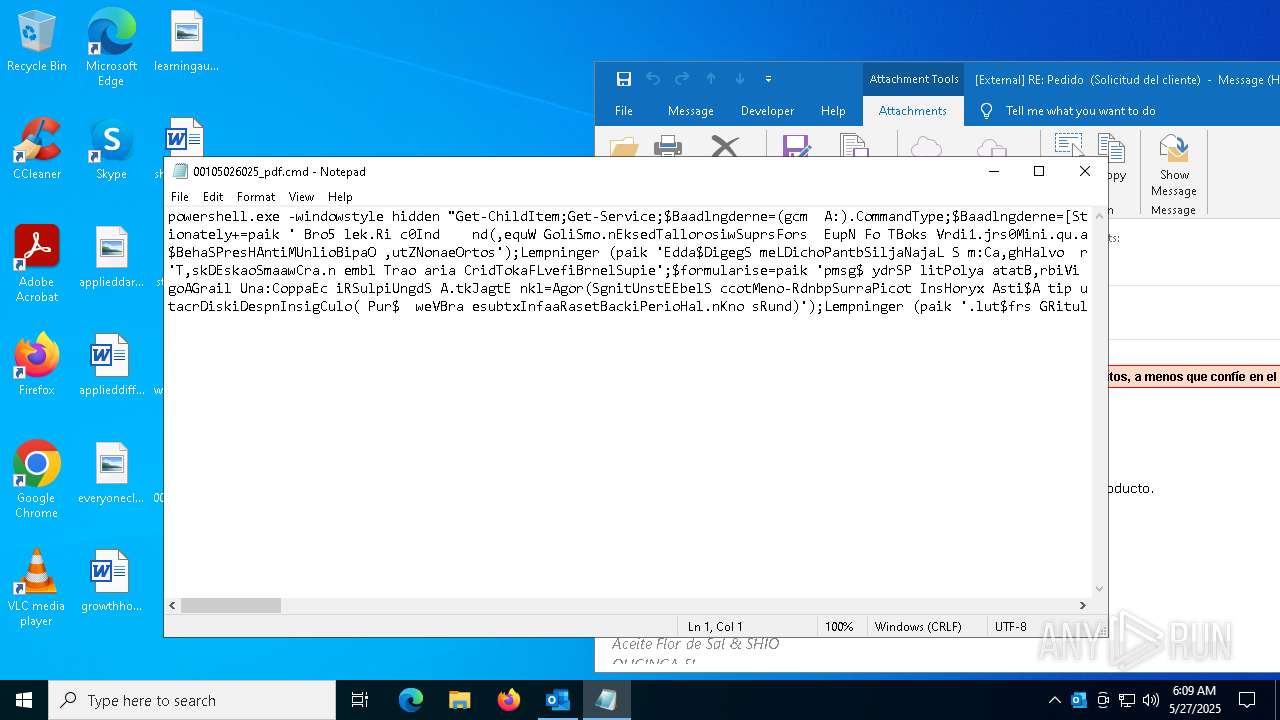Open Outlook File tab

[624, 111]
